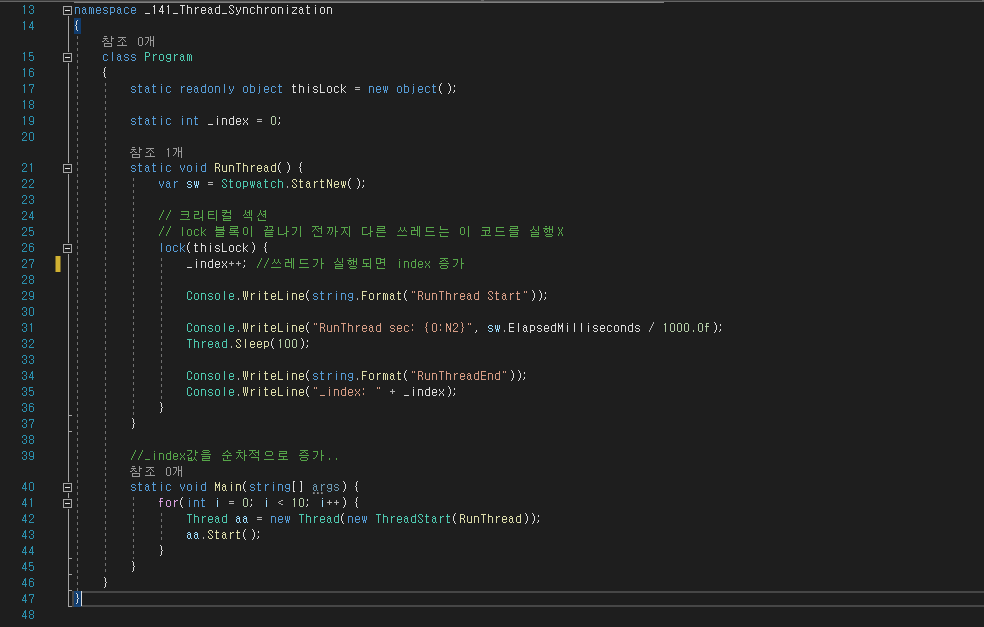
Task: Click the 'Program' class name
Action: tap(168, 57)
